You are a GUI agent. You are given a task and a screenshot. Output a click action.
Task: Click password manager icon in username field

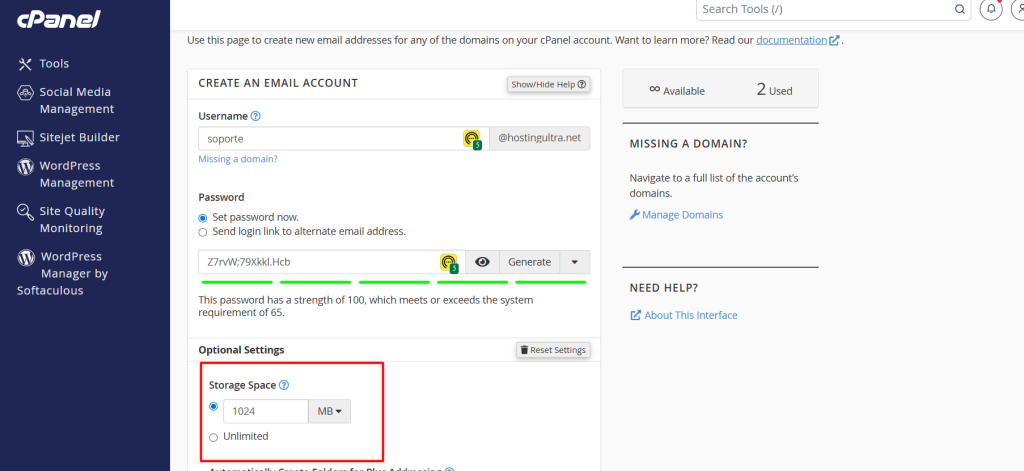coord(472,139)
